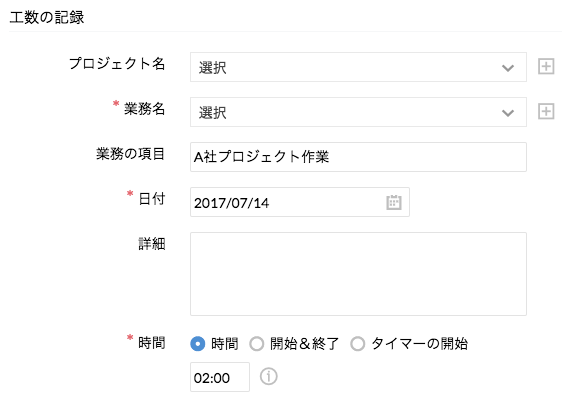Expand the プロジェクト名 chevron arrow
Viewport: 562px width, 402px height.
click(x=508, y=68)
